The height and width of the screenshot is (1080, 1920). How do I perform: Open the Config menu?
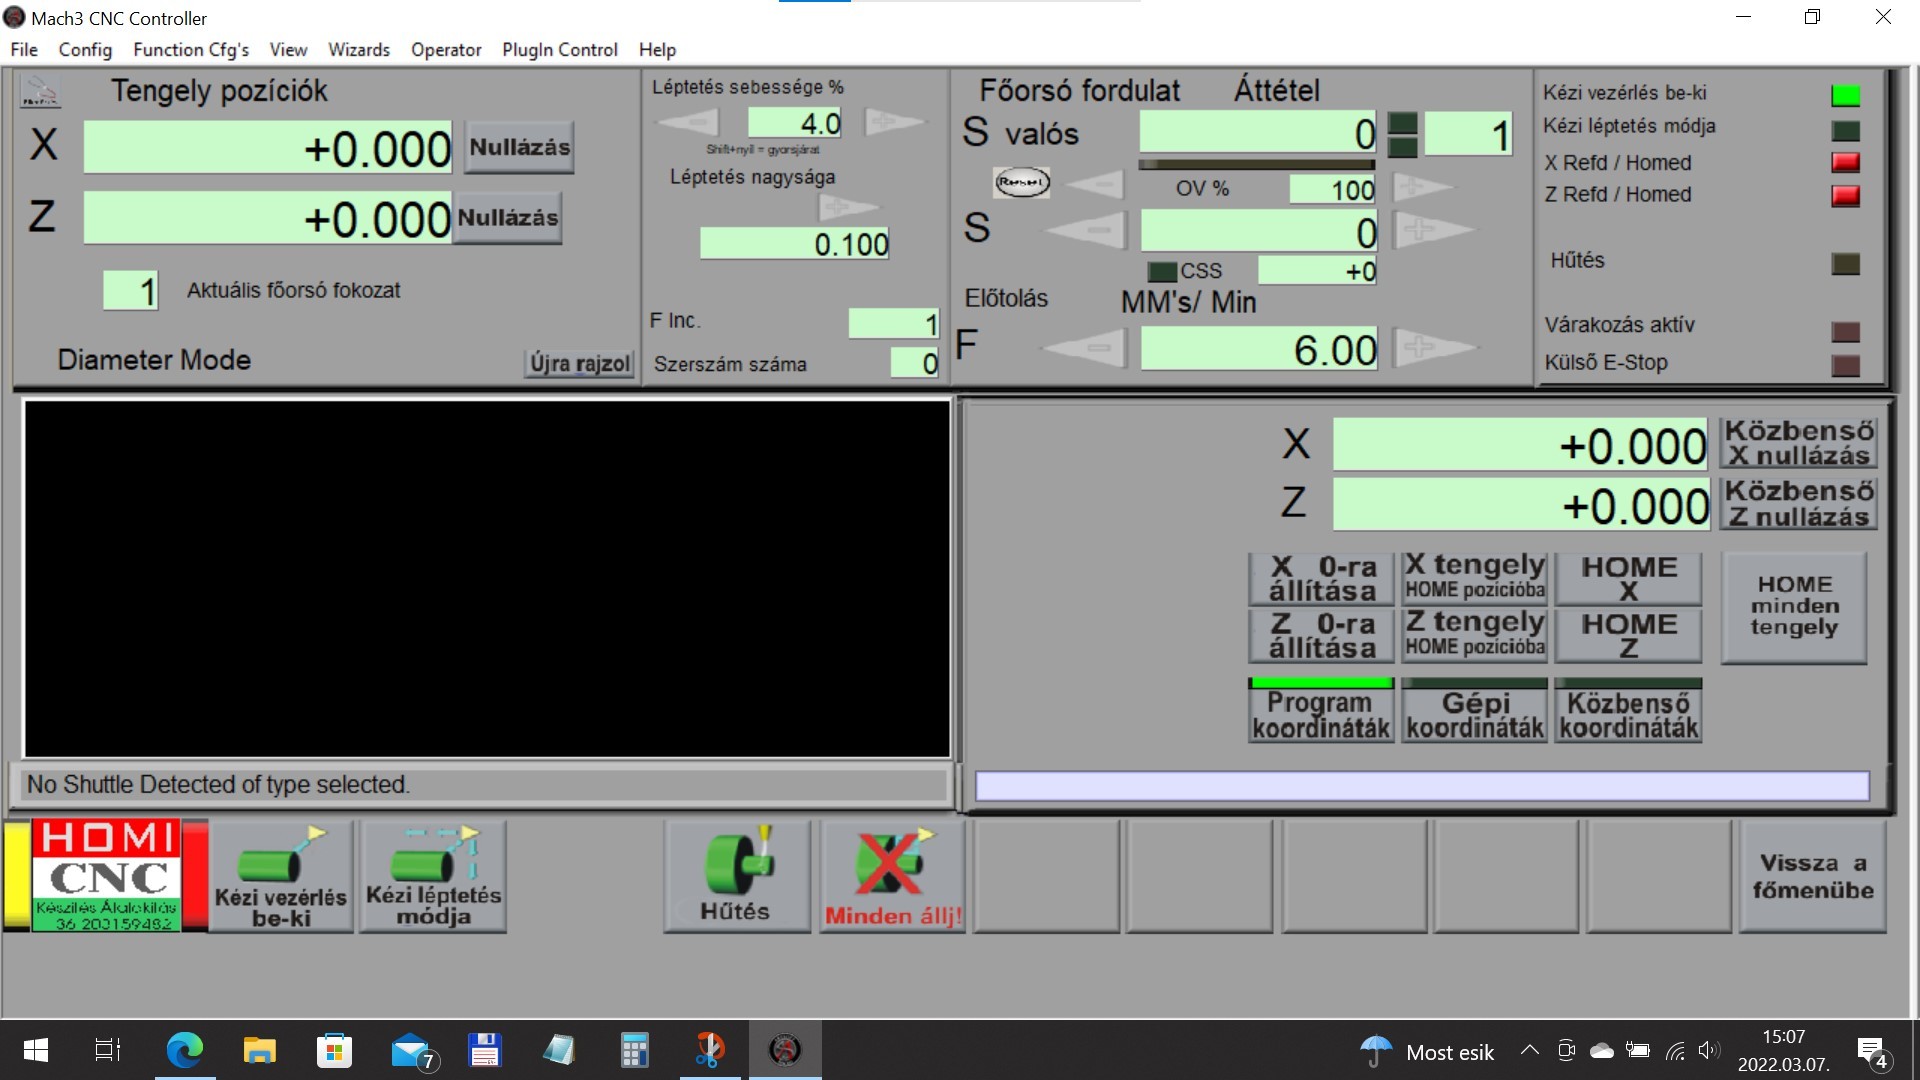85,49
